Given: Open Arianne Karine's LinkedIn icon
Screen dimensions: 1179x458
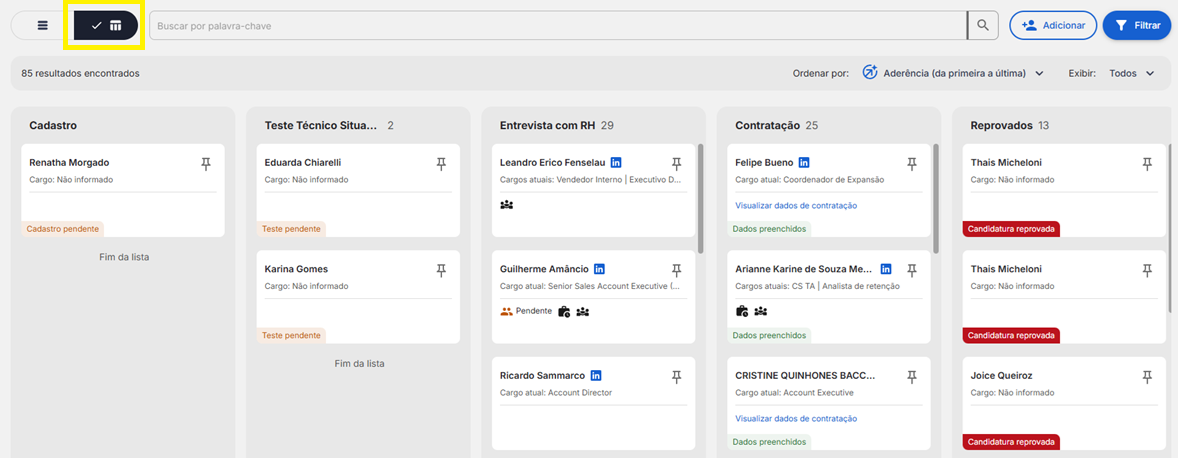Looking at the screenshot, I should tap(886, 268).
